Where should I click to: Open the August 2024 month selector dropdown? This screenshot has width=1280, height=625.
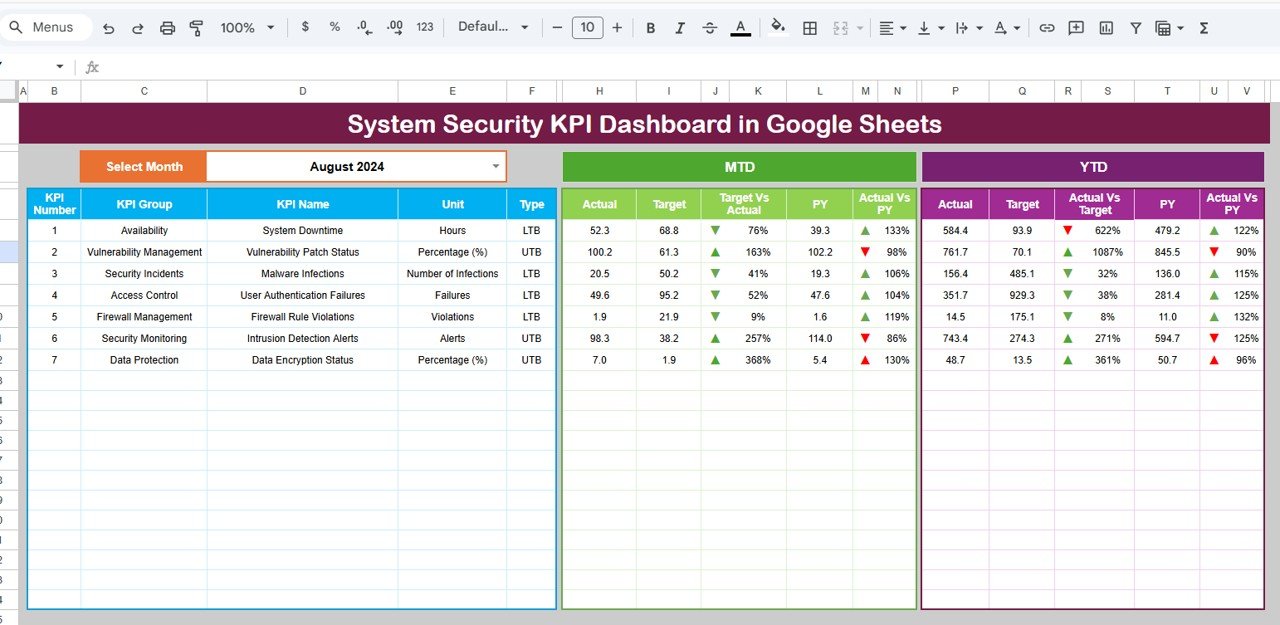point(495,166)
